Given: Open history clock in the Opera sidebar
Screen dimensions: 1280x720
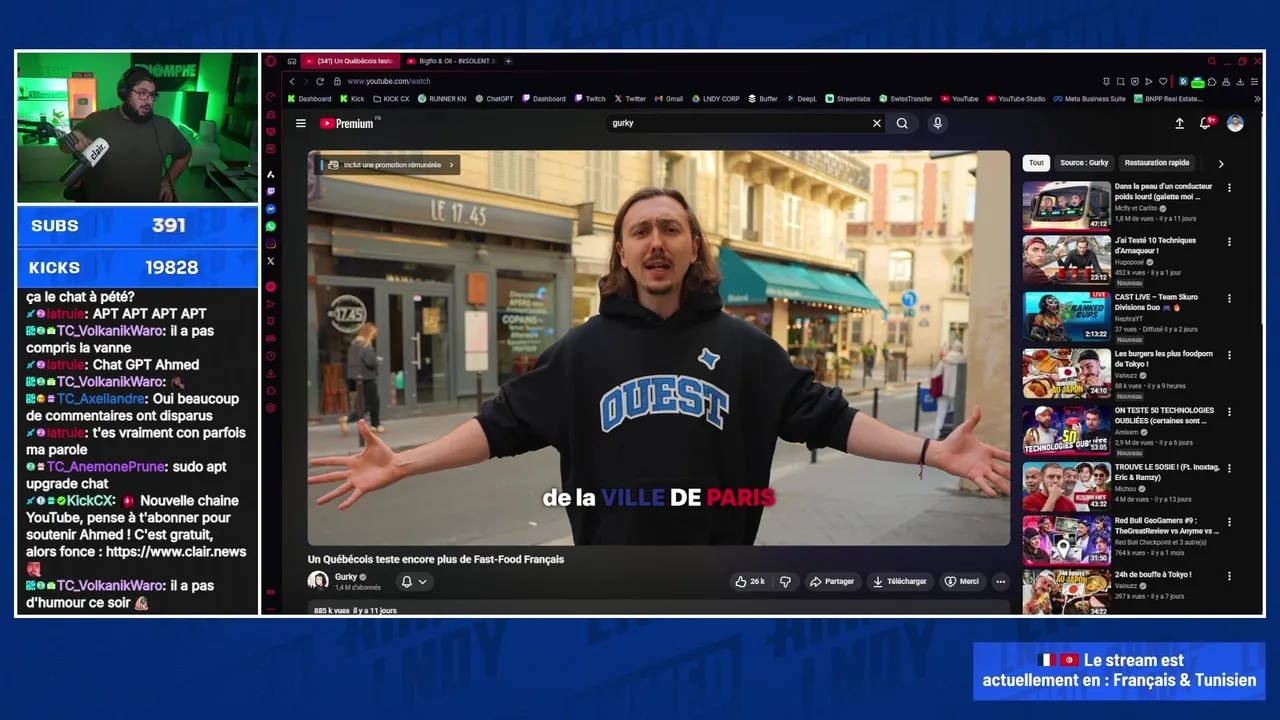Looking at the screenshot, I should pos(270,356).
